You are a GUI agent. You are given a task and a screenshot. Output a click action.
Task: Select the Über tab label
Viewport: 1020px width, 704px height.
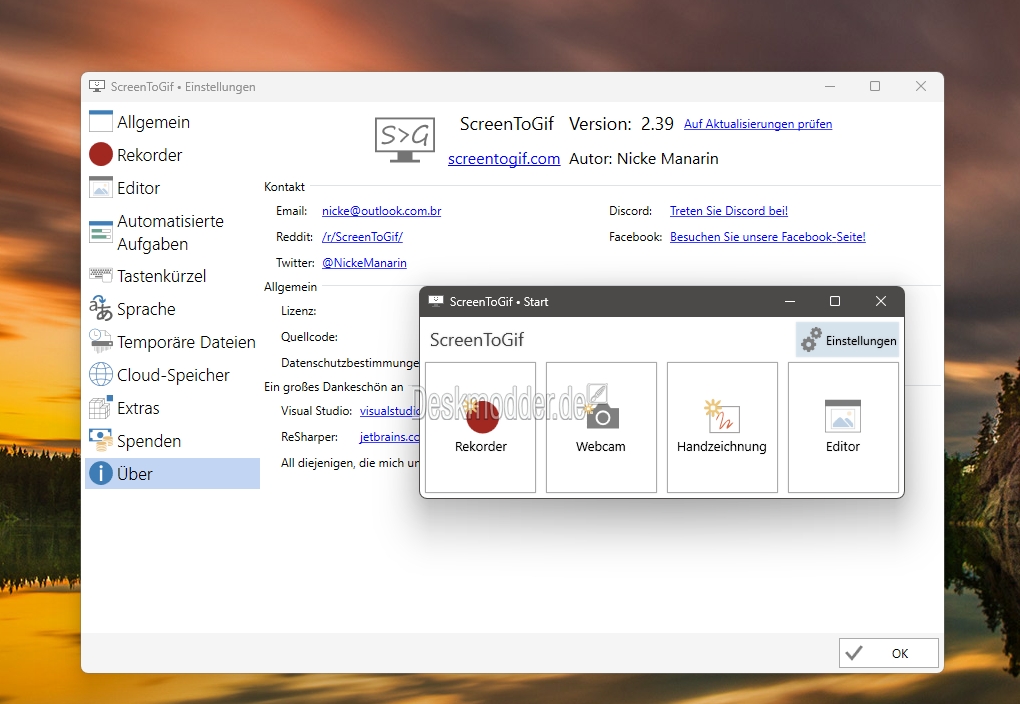click(135, 474)
